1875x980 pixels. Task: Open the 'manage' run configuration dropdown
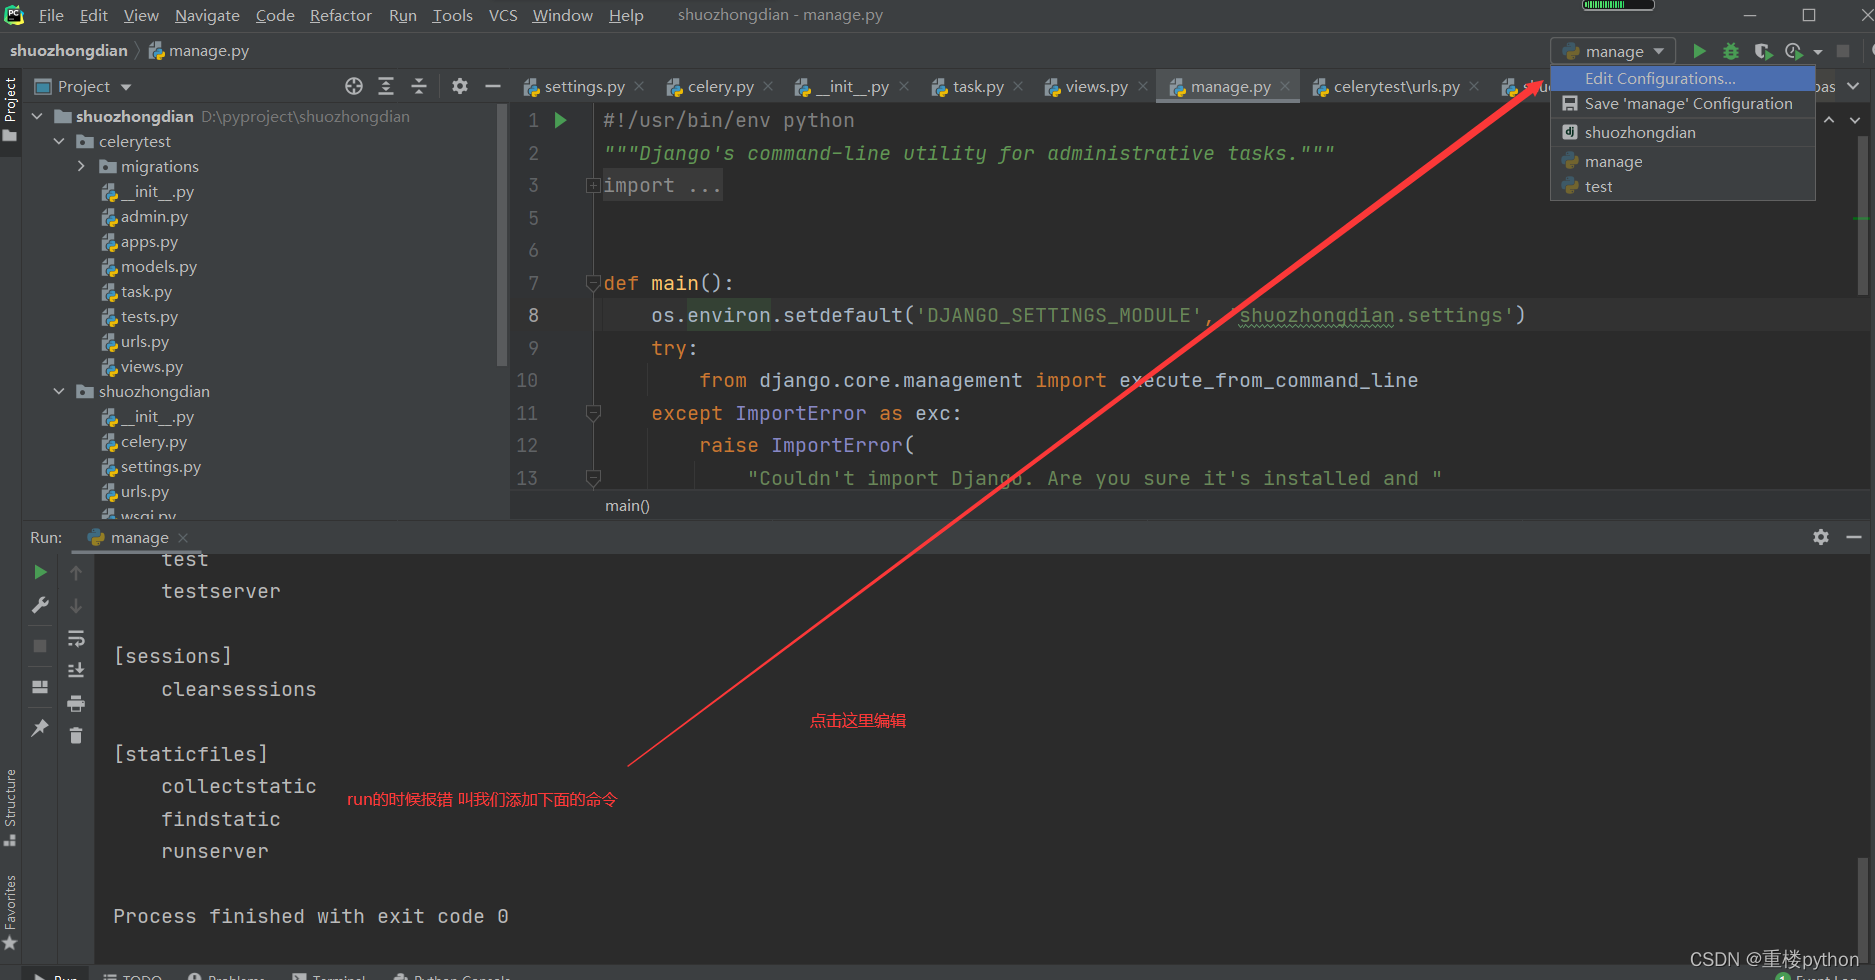[x=1613, y=51]
